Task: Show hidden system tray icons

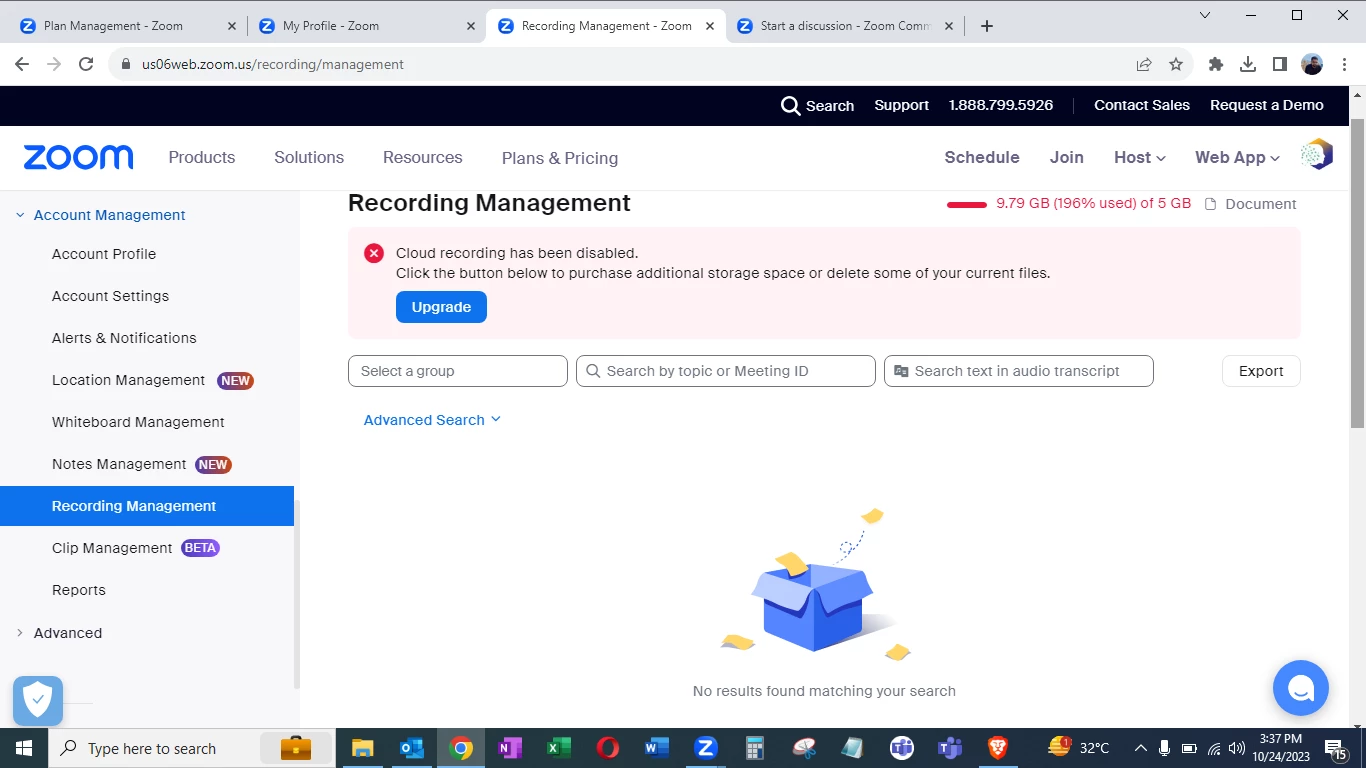Action: pos(1140,748)
